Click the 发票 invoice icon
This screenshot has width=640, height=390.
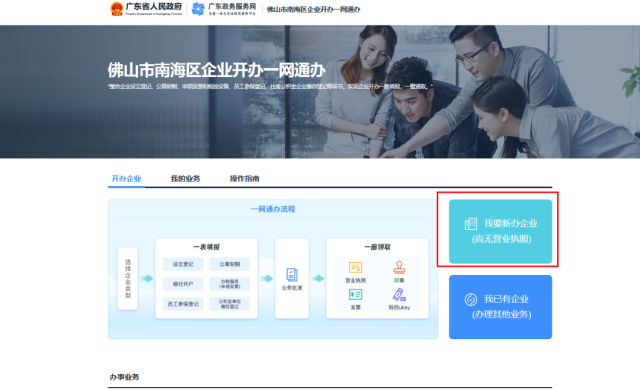click(356, 295)
